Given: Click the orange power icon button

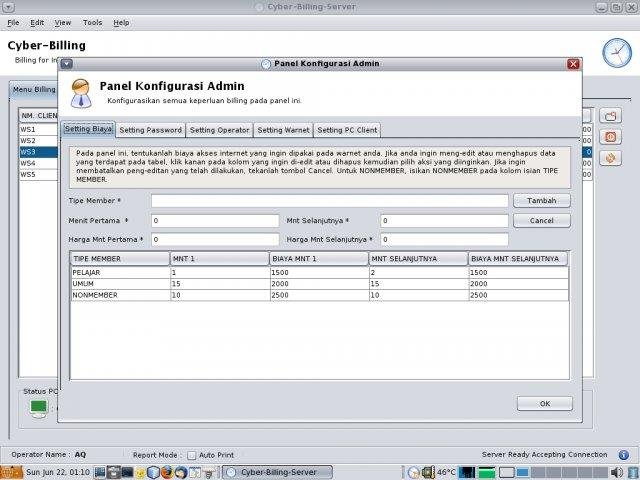Looking at the screenshot, I should point(610,137).
